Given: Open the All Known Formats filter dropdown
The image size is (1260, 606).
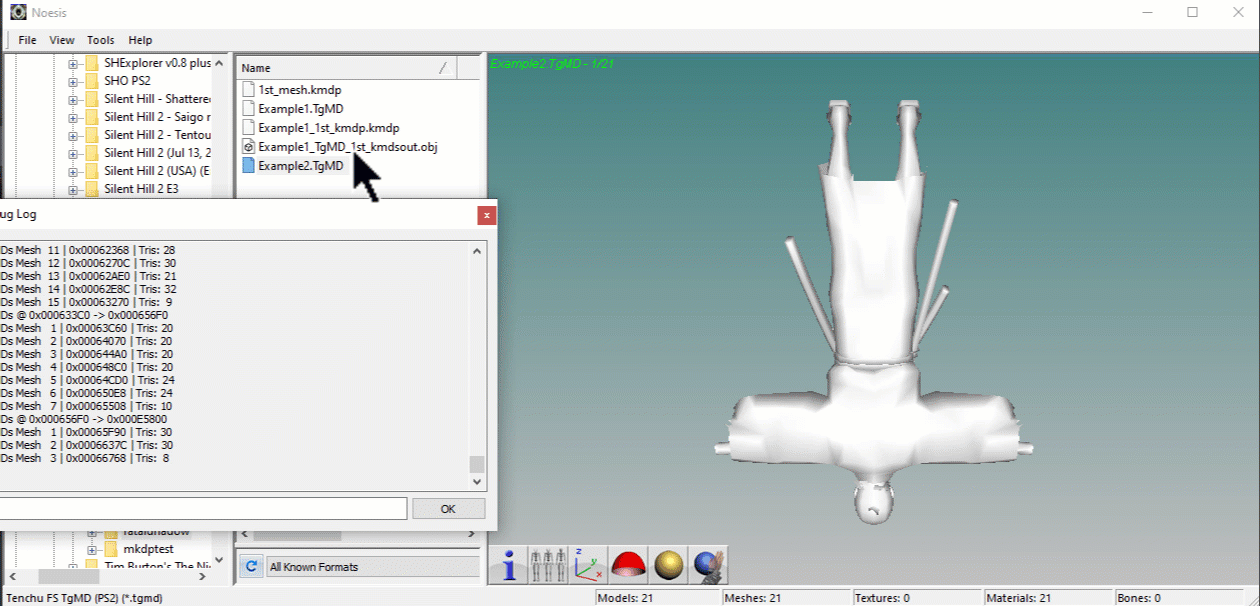Looking at the screenshot, I should click(372, 567).
